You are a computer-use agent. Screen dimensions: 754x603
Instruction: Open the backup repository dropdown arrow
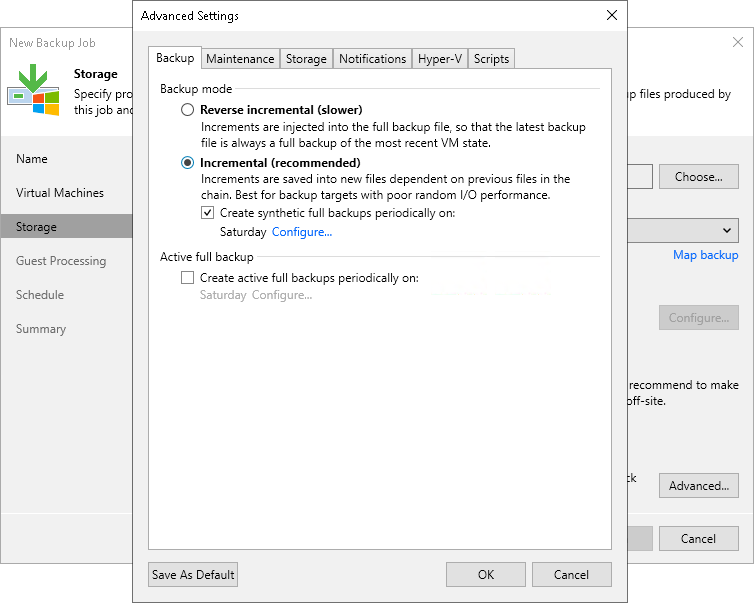(x=727, y=231)
